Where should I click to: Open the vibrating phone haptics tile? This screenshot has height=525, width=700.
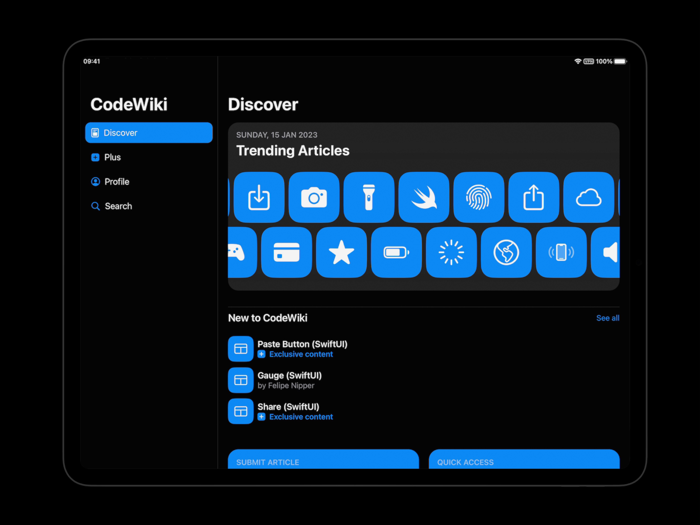tap(561, 252)
